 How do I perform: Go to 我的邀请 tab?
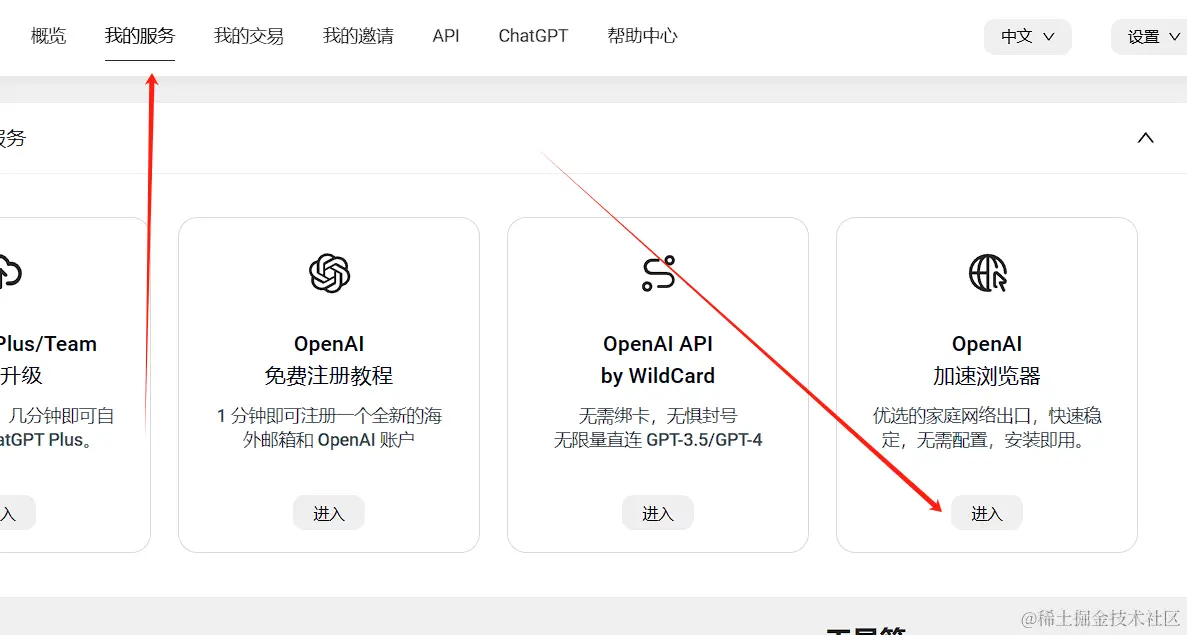point(358,36)
